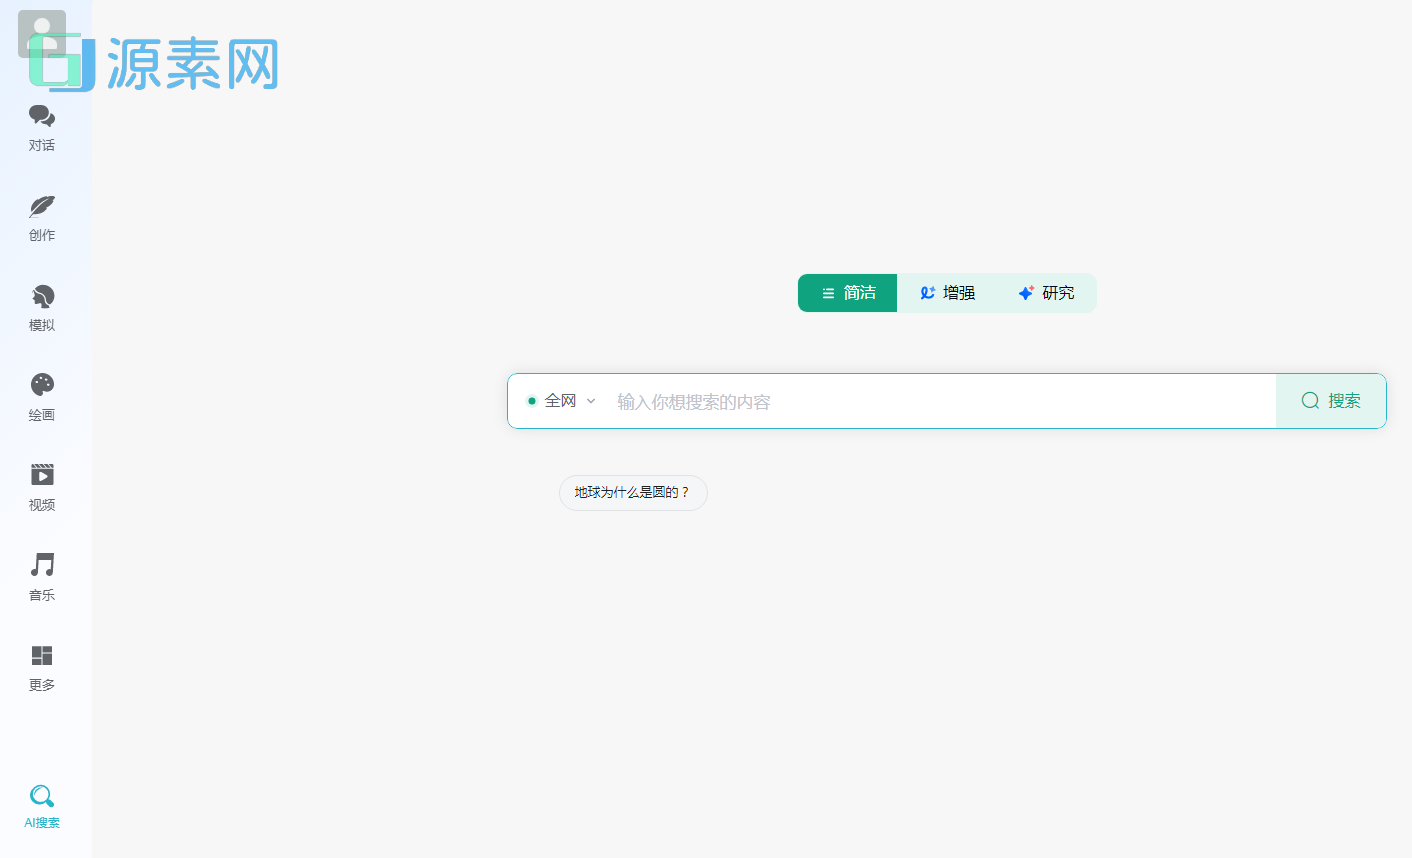This screenshot has width=1412, height=858.
Task: Open the 视频 video section
Action: click(x=41, y=488)
